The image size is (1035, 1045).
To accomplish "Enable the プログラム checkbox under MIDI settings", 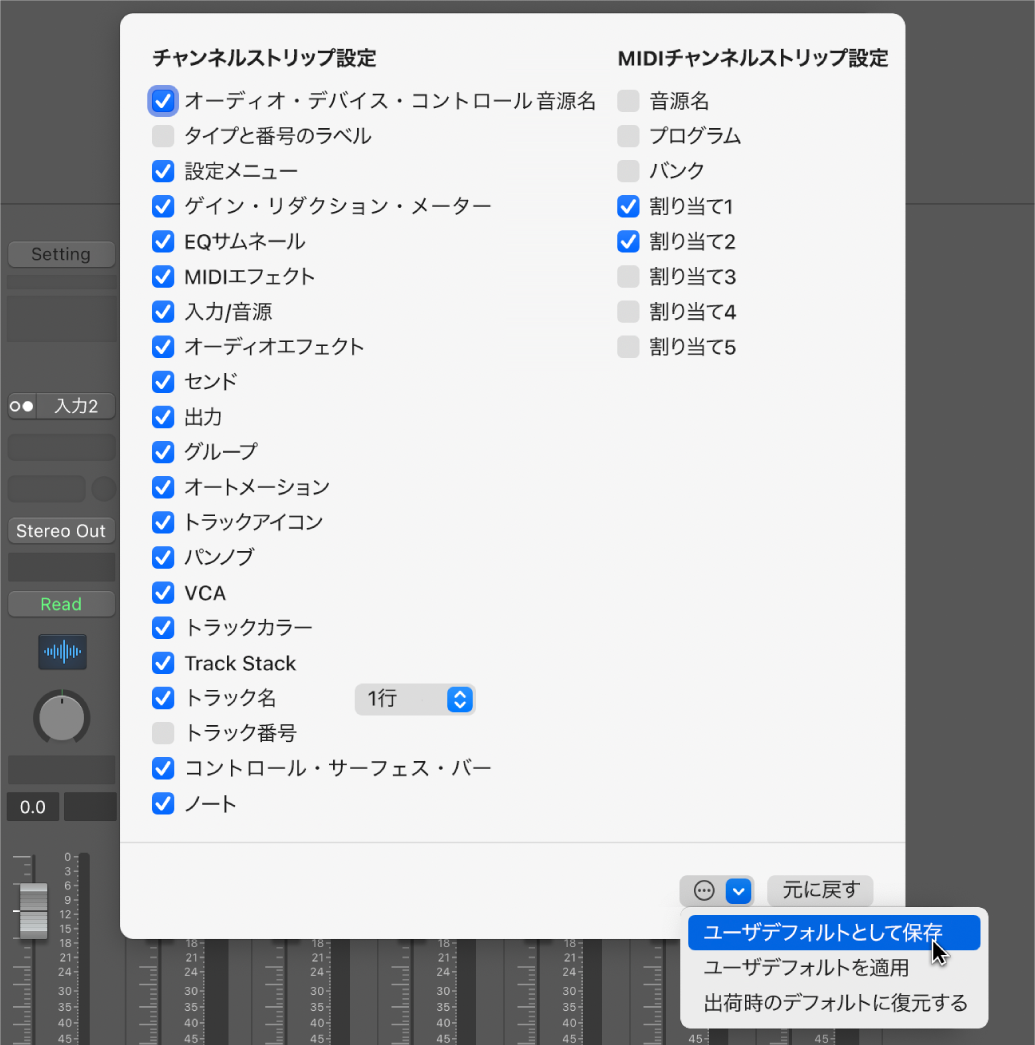I will (628, 136).
